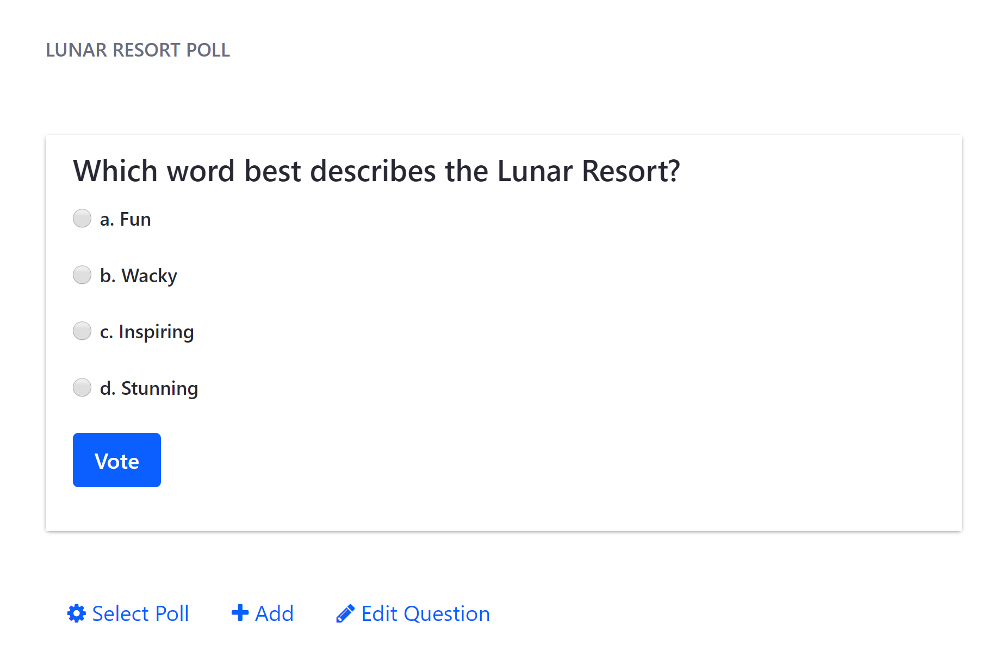Click the word "Question" in Edit Question
The height and width of the screenshot is (646, 1000).
click(x=447, y=613)
